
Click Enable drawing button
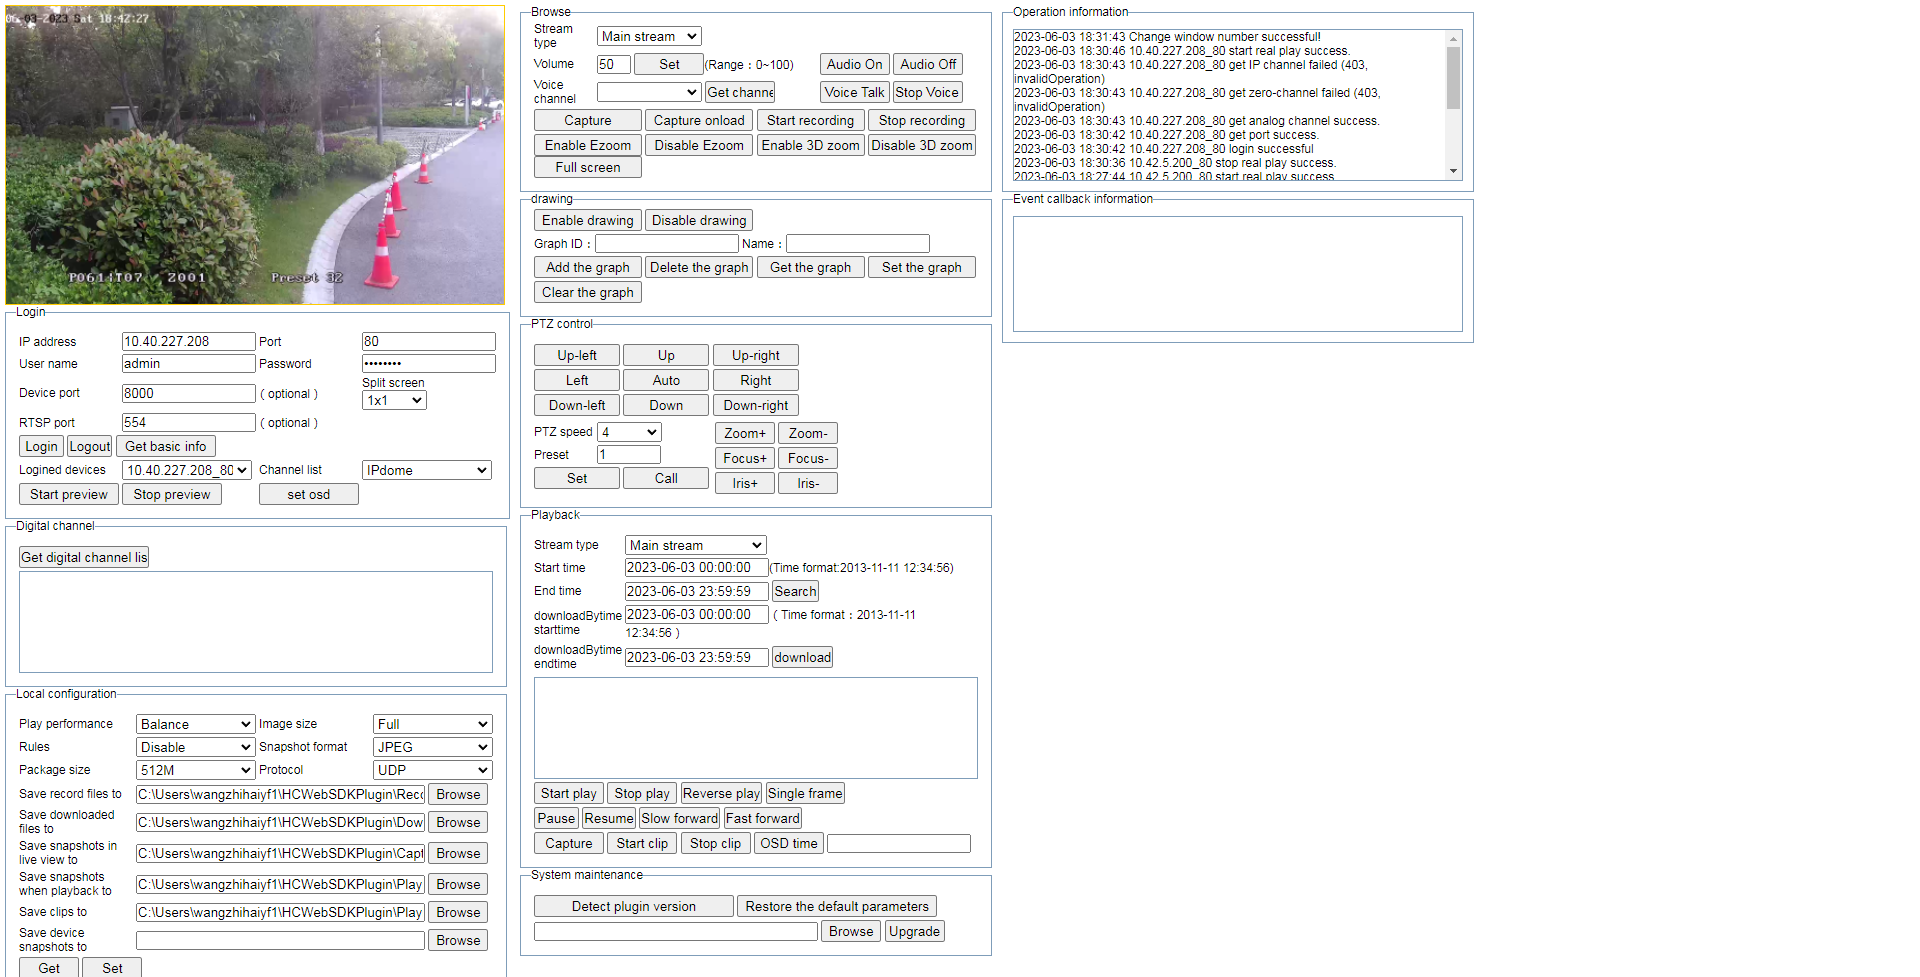pos(588,220)
